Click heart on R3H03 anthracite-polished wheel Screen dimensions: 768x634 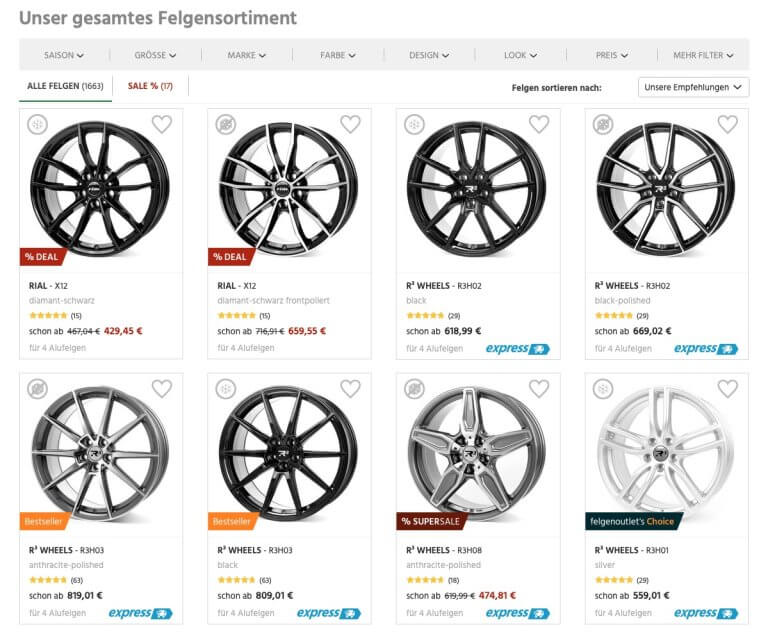[x=162, y=388]
